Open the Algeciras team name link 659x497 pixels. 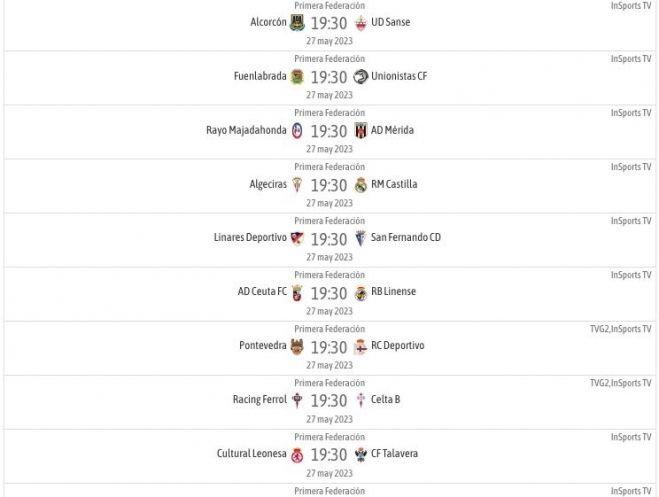(268, 184)
